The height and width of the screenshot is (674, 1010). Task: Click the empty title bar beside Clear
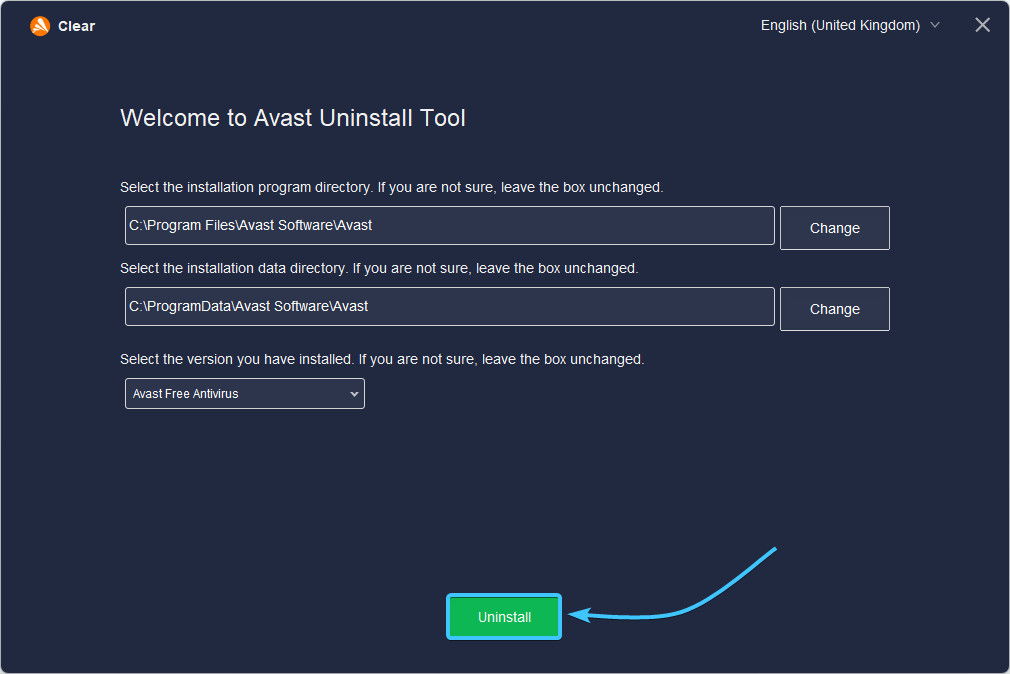pyautogui.click(x=400, y=26)
